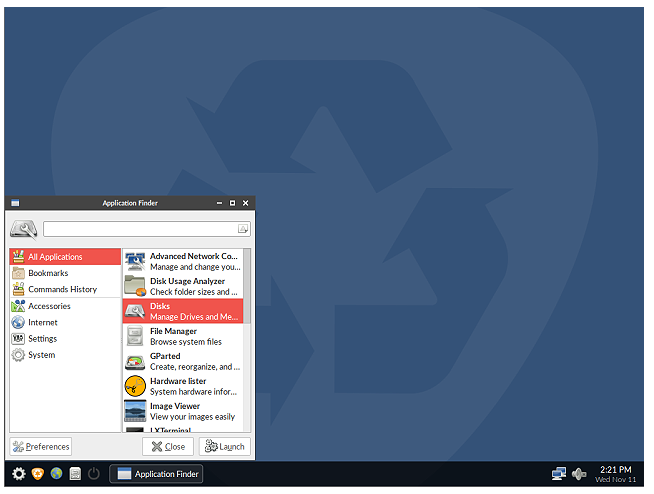The width and height of the screenshot is (654, 494).
Task: Expand the search field history dropdown arrow
Action: tap(243, 229)
